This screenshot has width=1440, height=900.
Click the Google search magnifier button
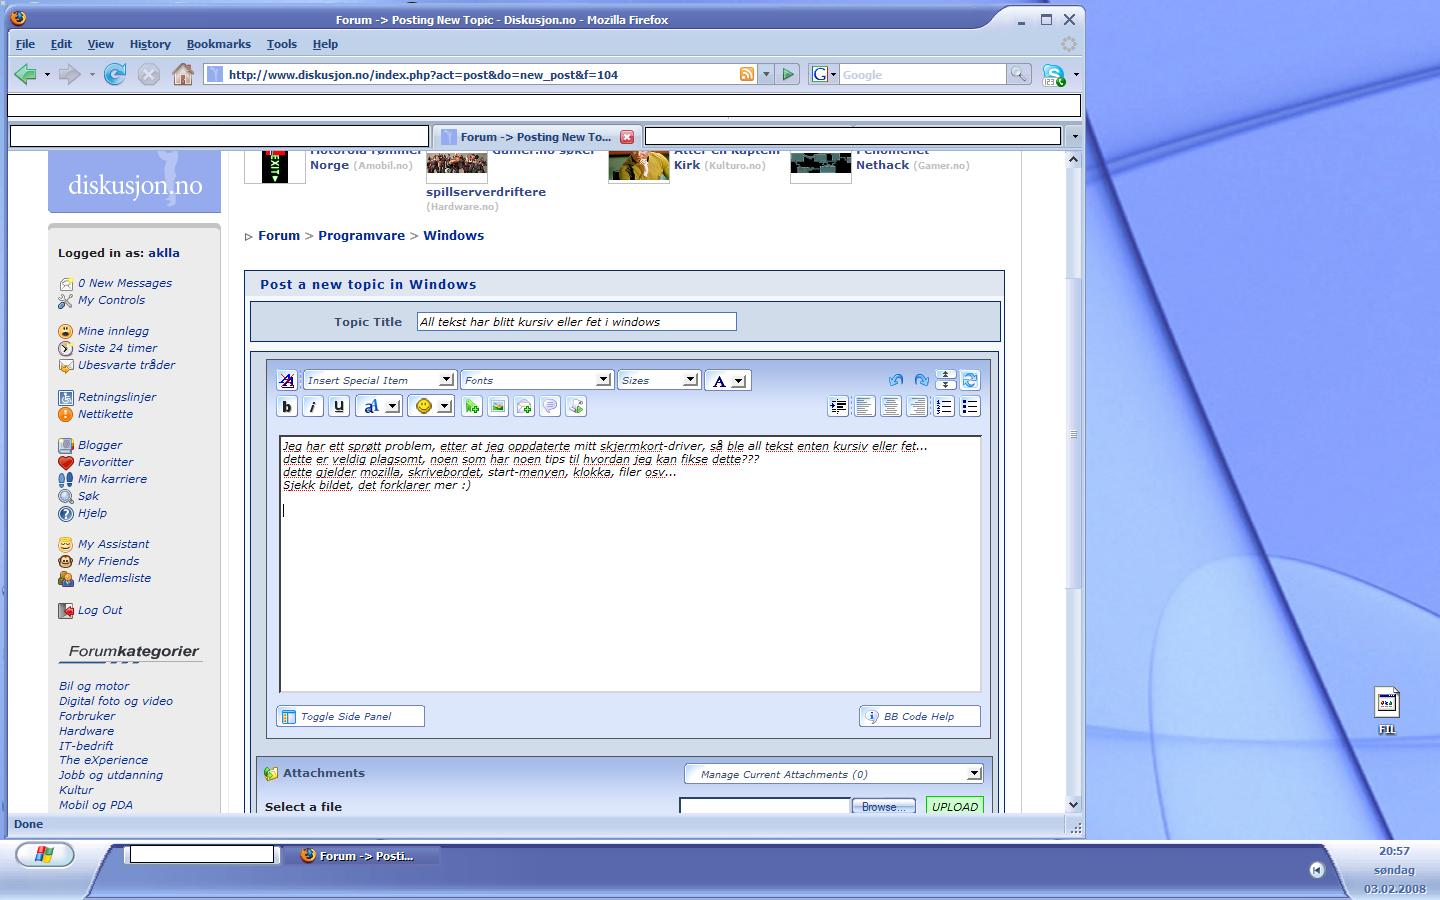[x=1018, y=74]
